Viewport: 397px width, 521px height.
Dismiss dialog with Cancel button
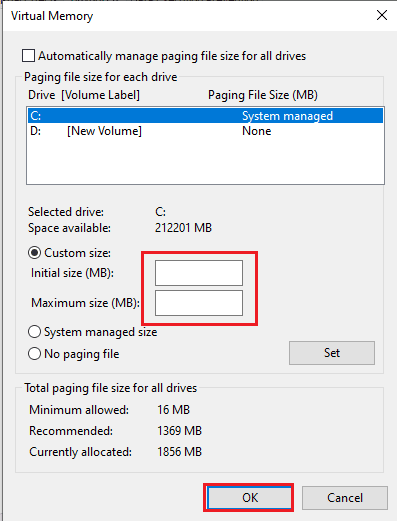coord(345,498)
